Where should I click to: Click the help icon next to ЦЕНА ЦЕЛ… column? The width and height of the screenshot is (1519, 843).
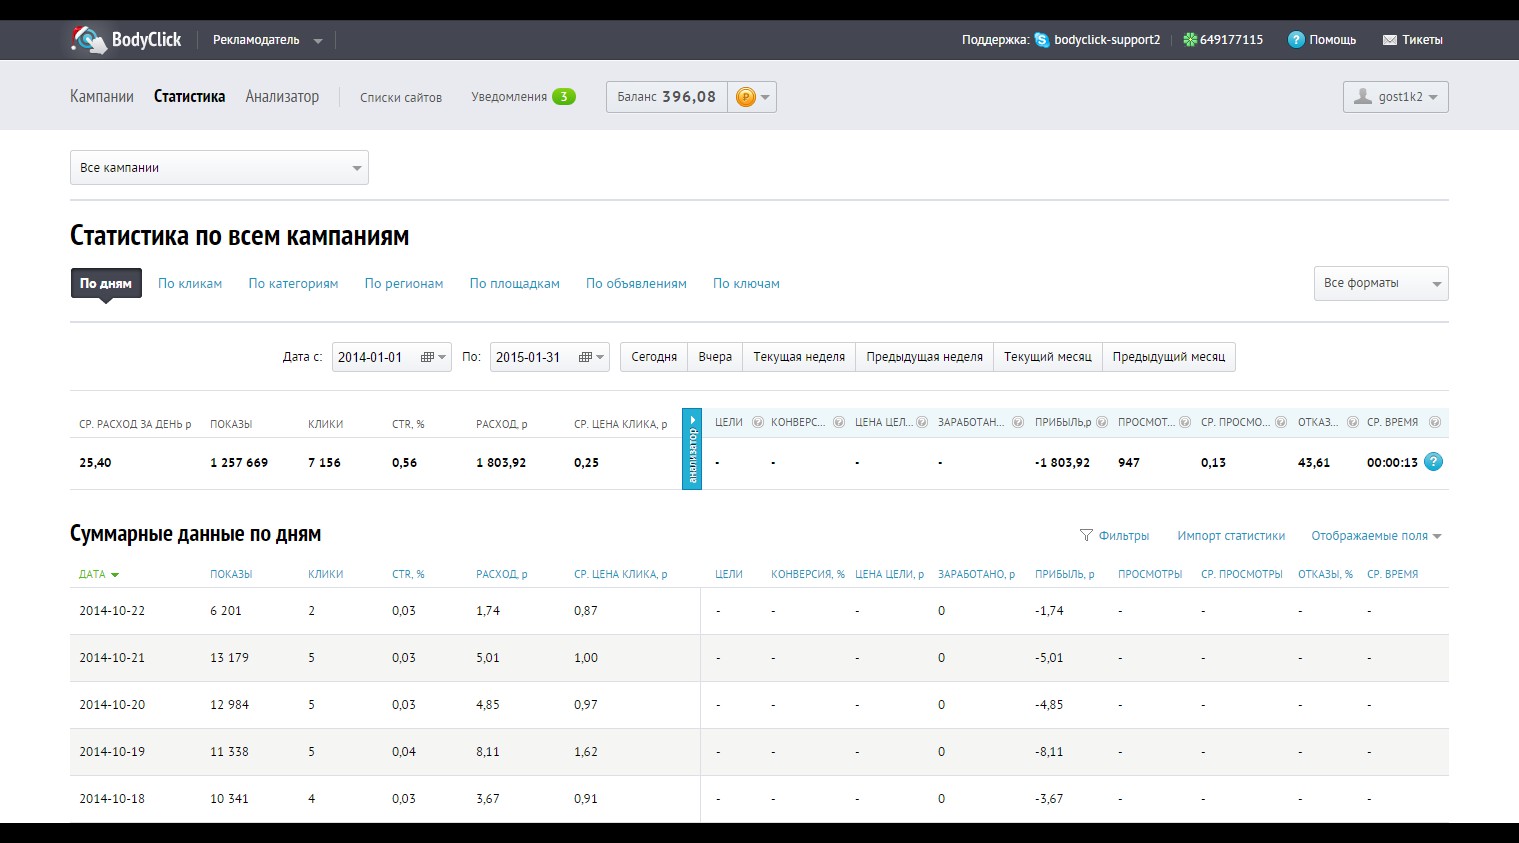click(922, 422)
